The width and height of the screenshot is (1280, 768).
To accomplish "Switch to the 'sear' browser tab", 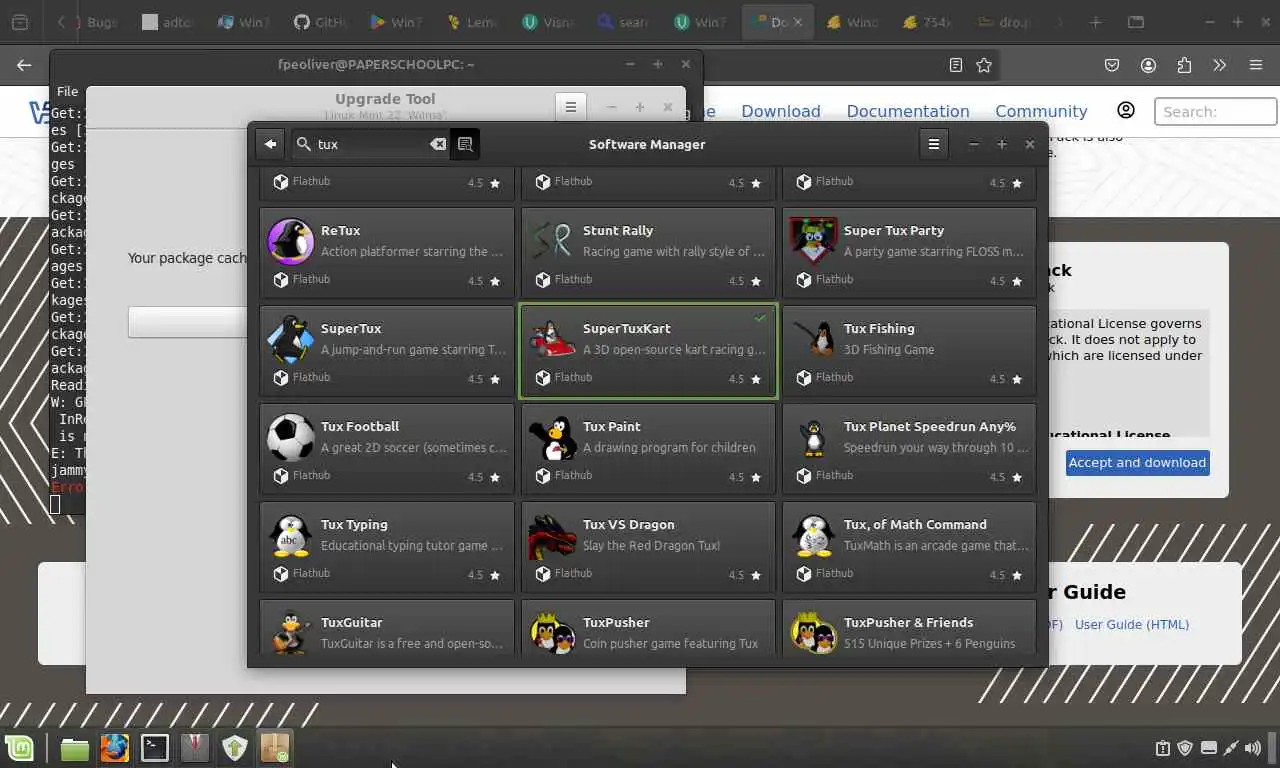I will [624, 22].
